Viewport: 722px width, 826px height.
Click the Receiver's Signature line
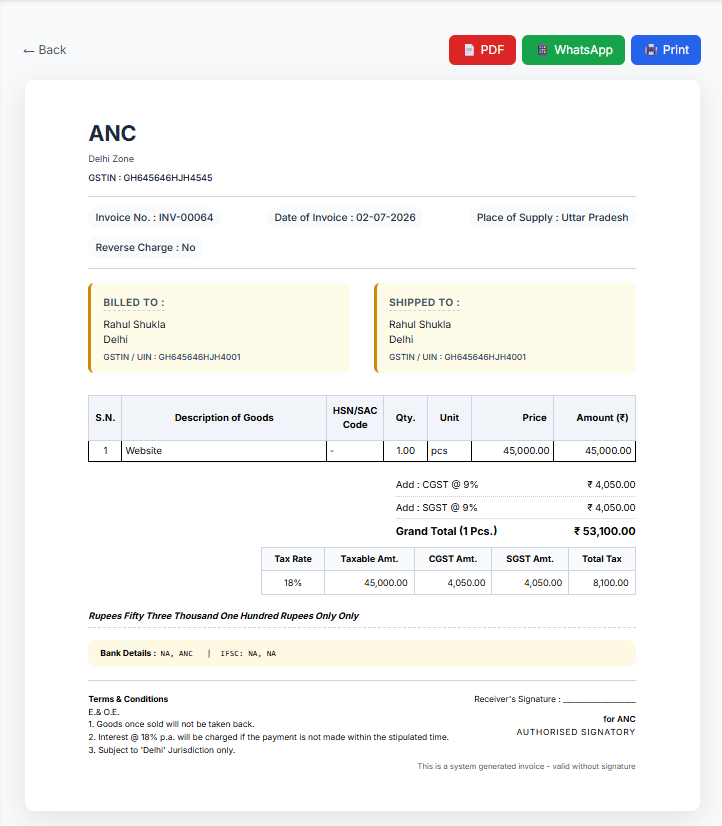[555, 699]
